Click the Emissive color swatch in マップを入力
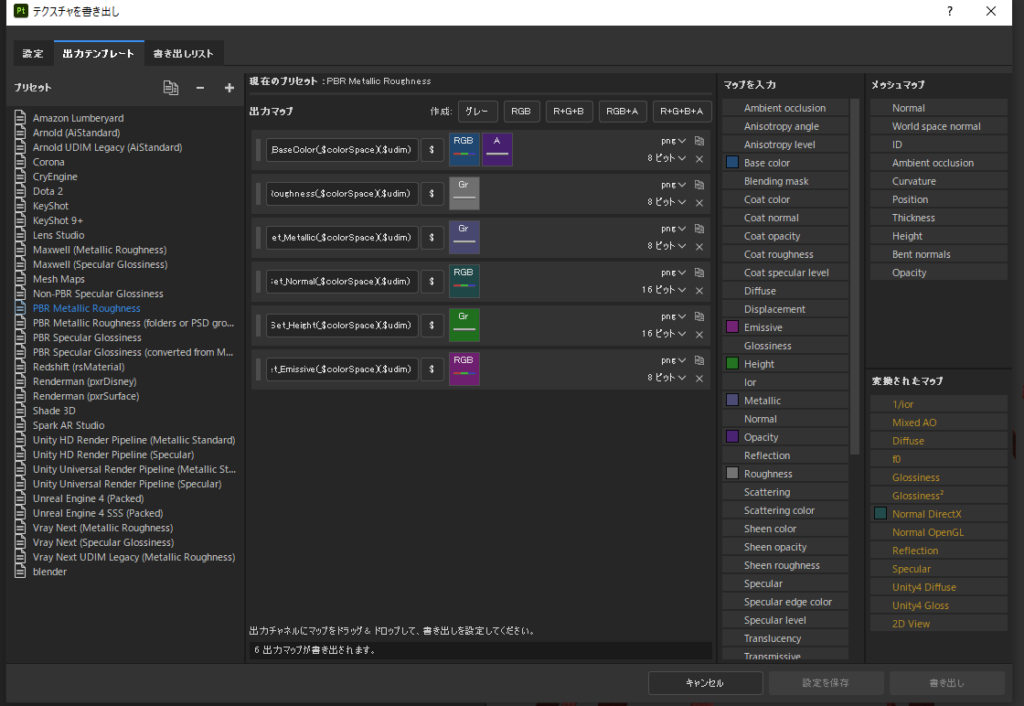Image resolution: width=1024 pixels, height=706 pixels. 731,327
